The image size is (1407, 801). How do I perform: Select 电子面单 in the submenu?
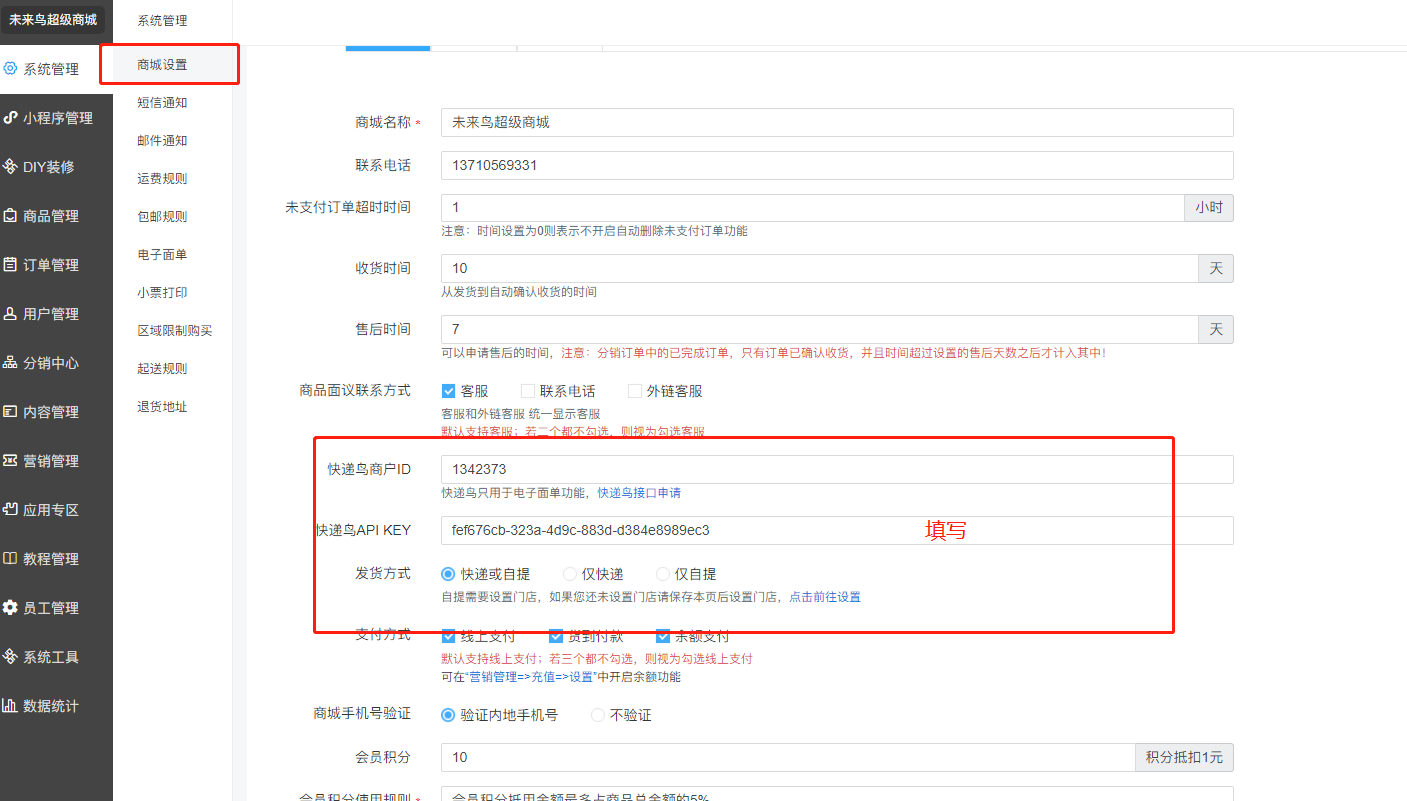[162, 255]
